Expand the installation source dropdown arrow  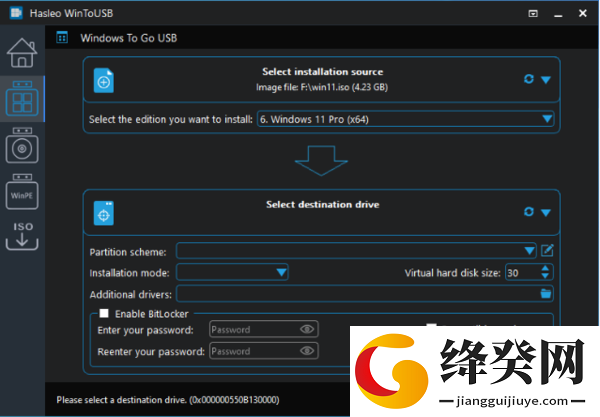[546, 80]
